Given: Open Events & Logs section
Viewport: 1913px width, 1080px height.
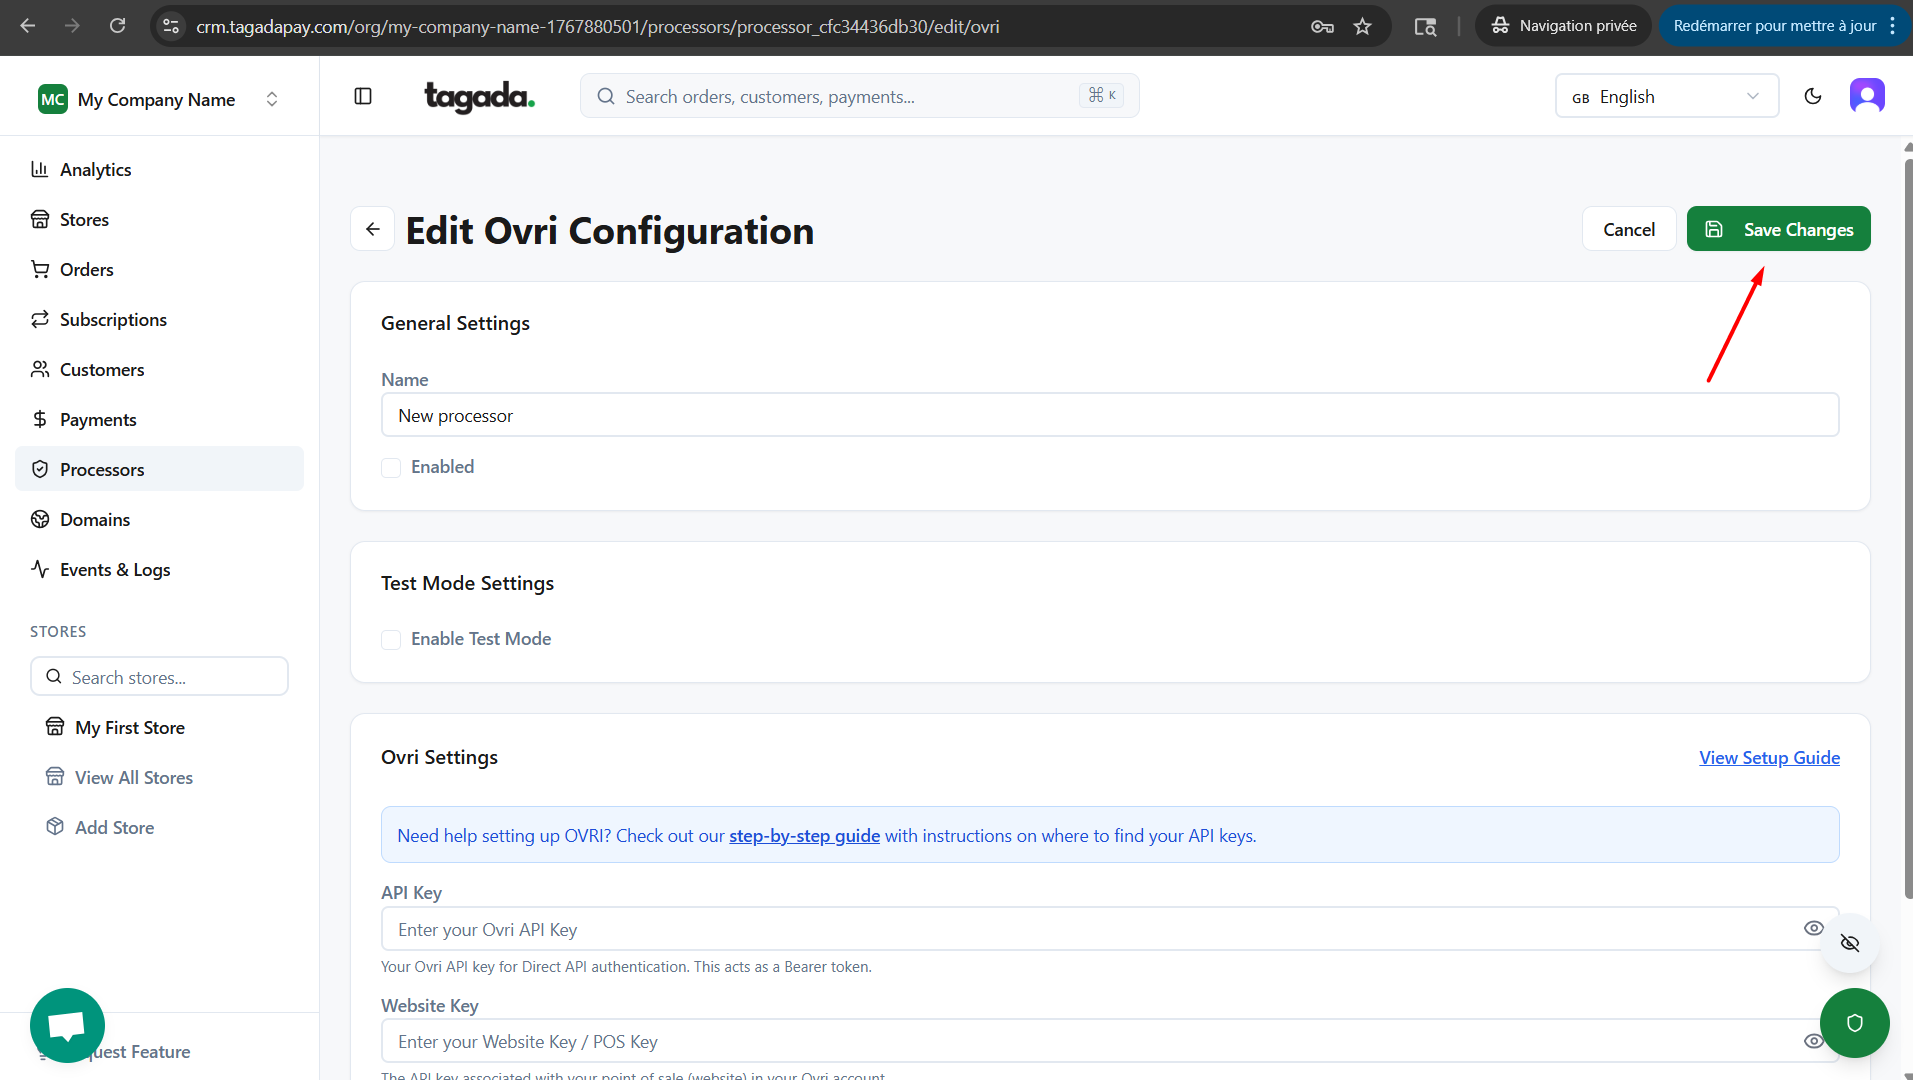Looking at the screenshot, I should (114, 569).
